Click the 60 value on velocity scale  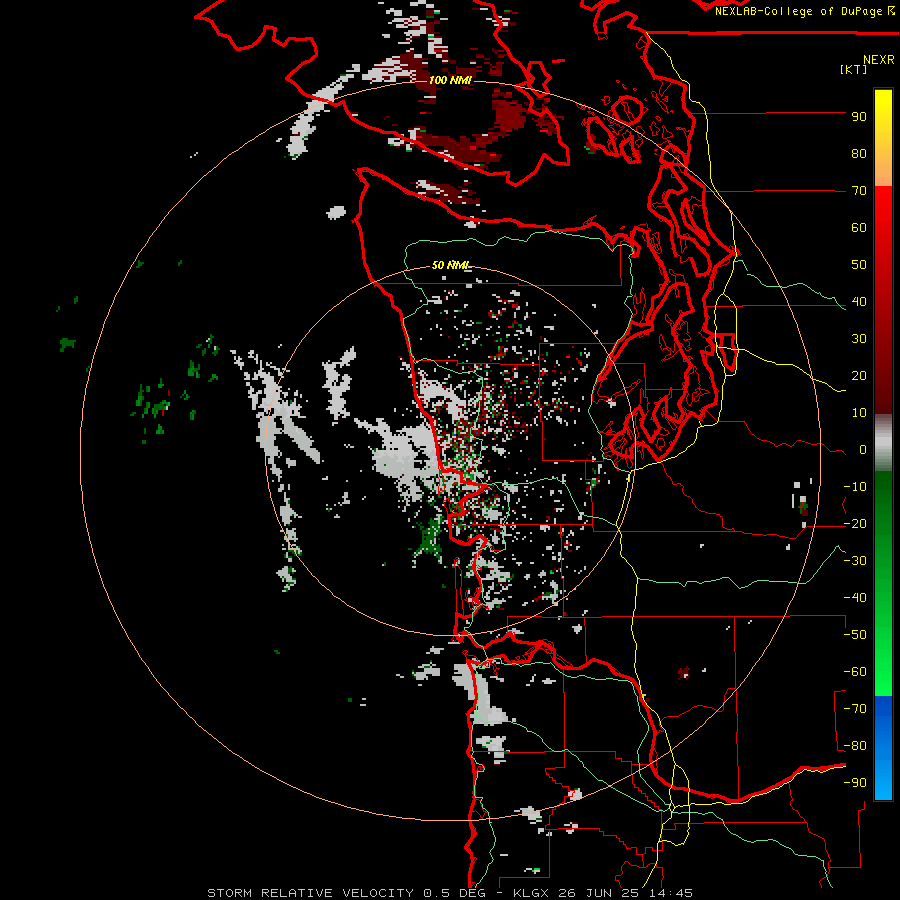coord(859,227)
